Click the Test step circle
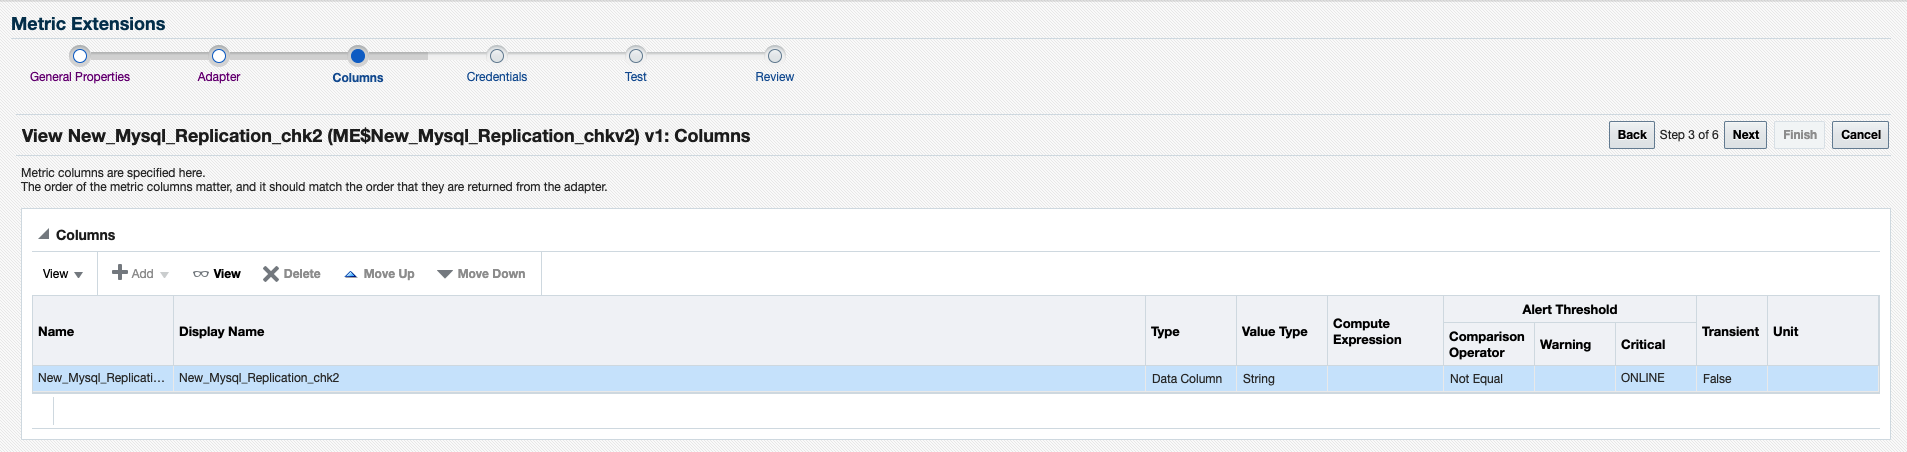1907x452 pixels. [x=636, y=56]
